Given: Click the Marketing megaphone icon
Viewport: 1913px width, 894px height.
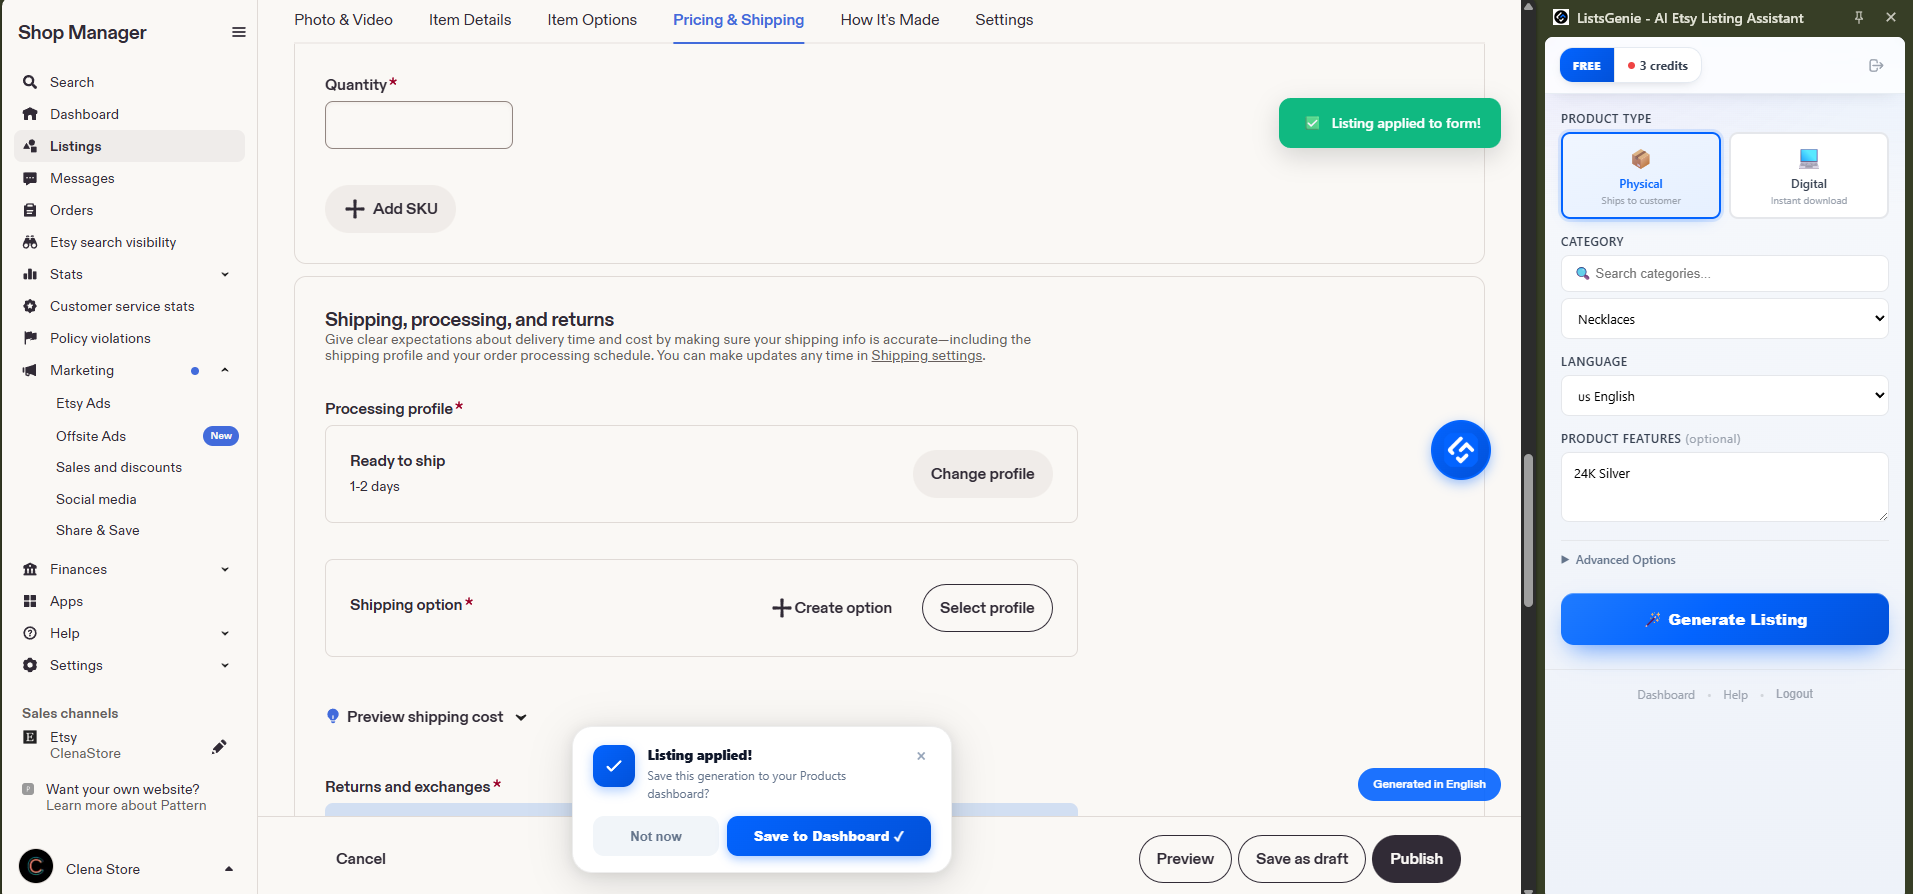Looking at the screenshot, I should pyautogui.click(x=30, y=370).
